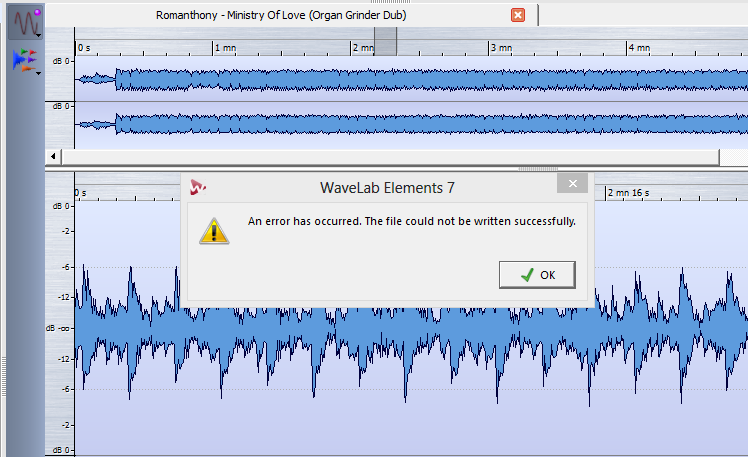Click the error message text in dialog

[412, 221]
